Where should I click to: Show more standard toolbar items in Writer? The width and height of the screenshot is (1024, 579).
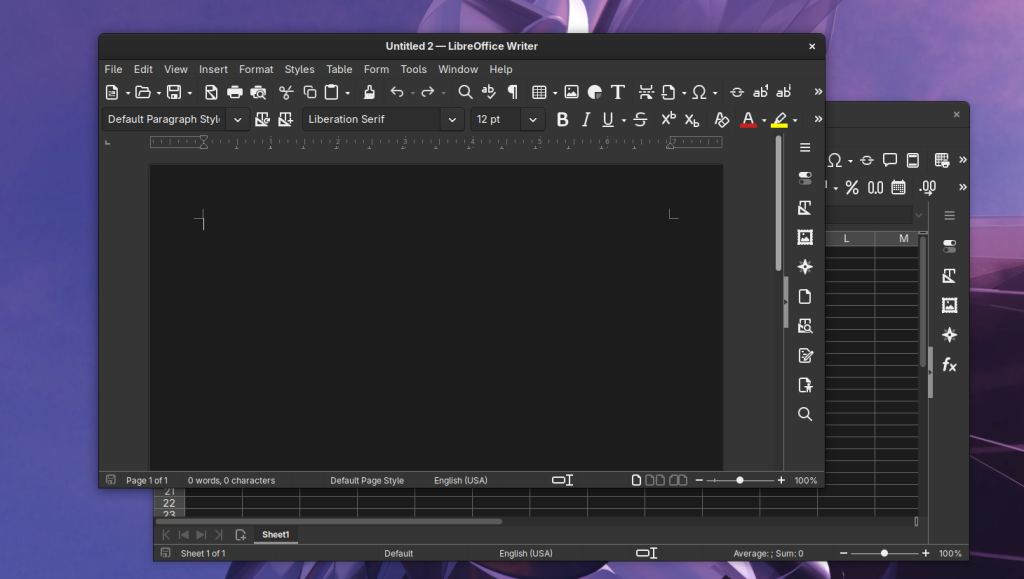818,92
